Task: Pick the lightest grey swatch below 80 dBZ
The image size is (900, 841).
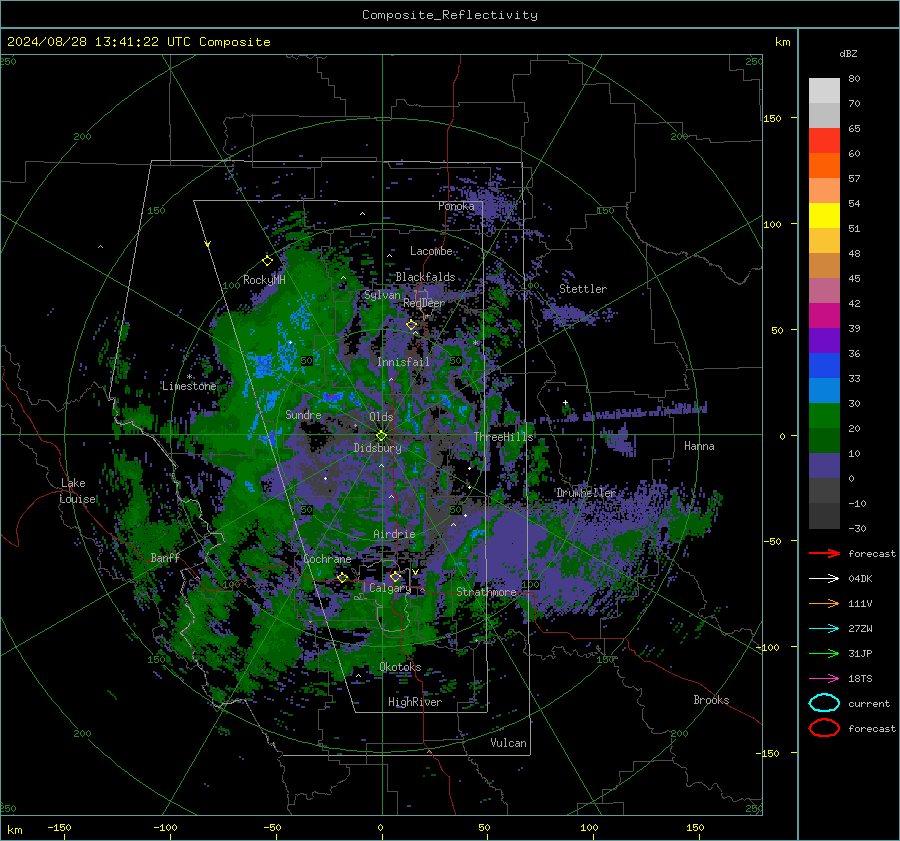Action: coord(824,91)
